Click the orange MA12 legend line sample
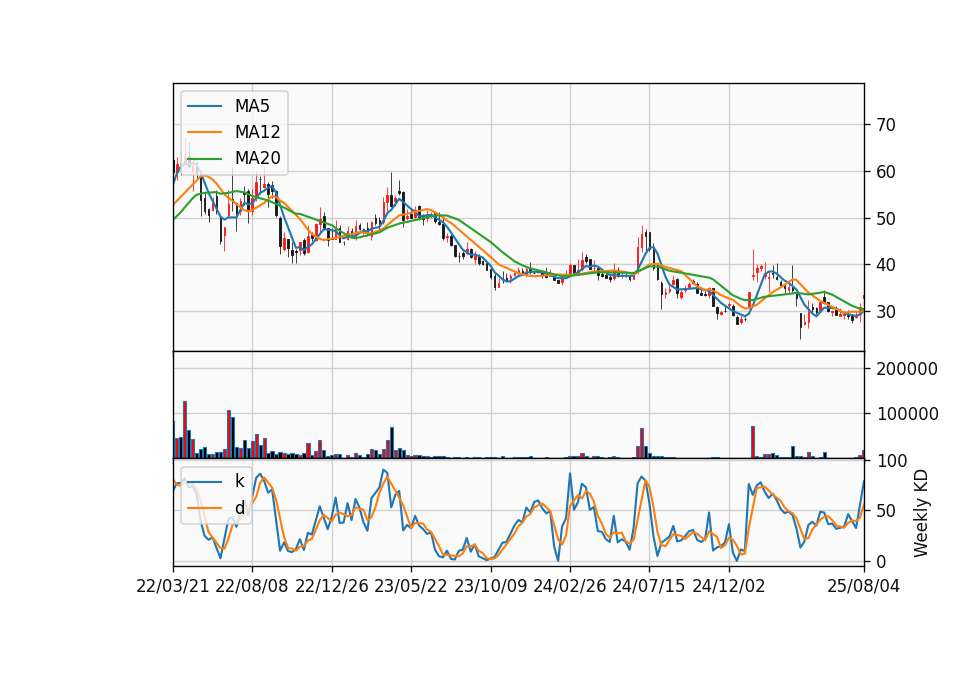 pos(204,132)
